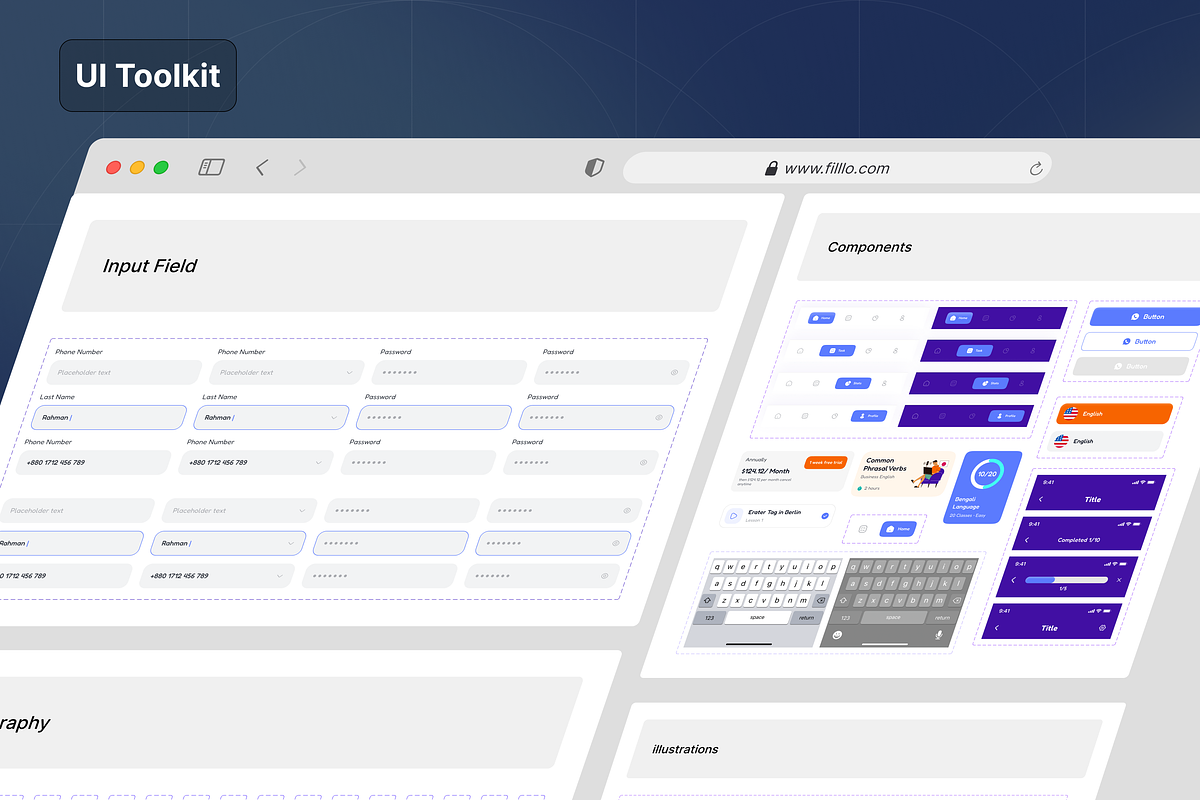Click the back arrow in the Title bar with the settings icon
Screen dimensions: 1200x800
996,628
